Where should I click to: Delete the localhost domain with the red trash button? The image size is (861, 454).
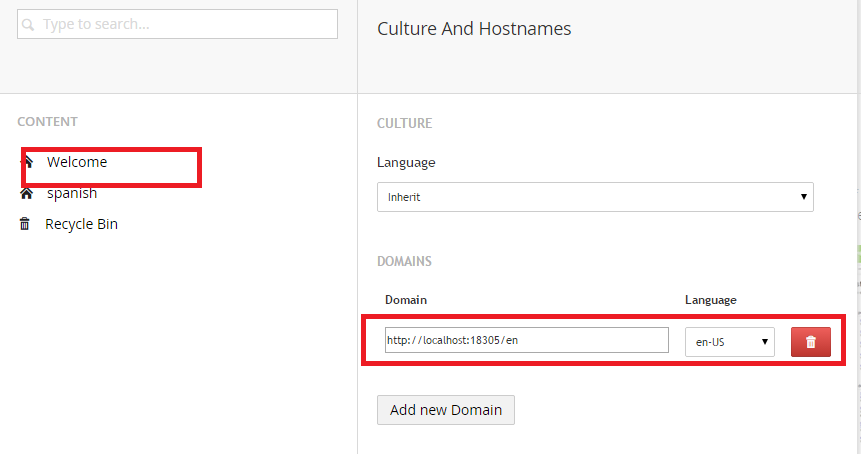click(810, 341)
